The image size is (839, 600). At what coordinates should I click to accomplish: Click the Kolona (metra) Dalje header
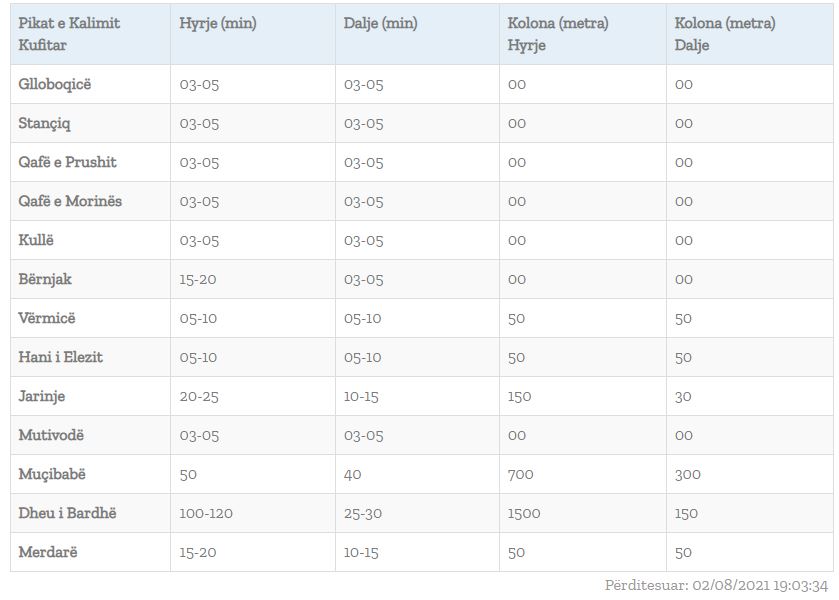[x=725, y=34]
